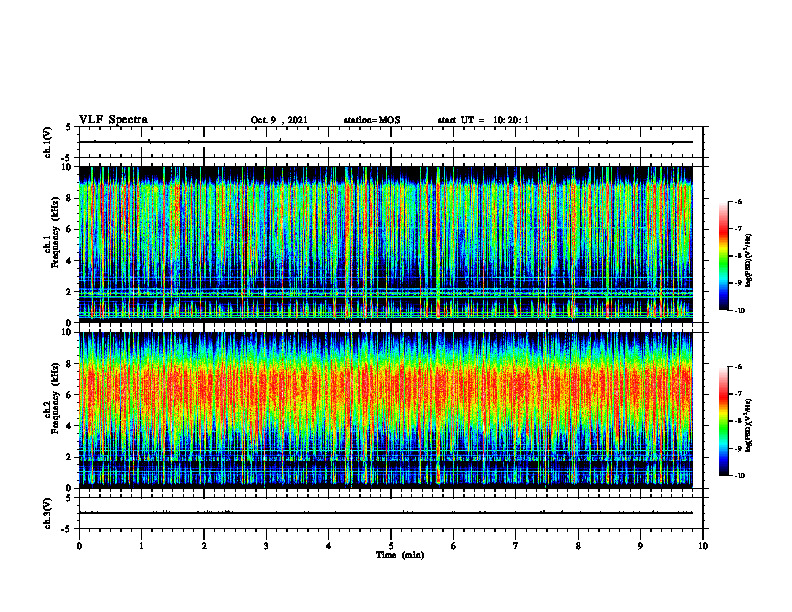Click the "5" volt tick on ch.1(V) axis
Viewport: 792px width, 612px height.
69,128
